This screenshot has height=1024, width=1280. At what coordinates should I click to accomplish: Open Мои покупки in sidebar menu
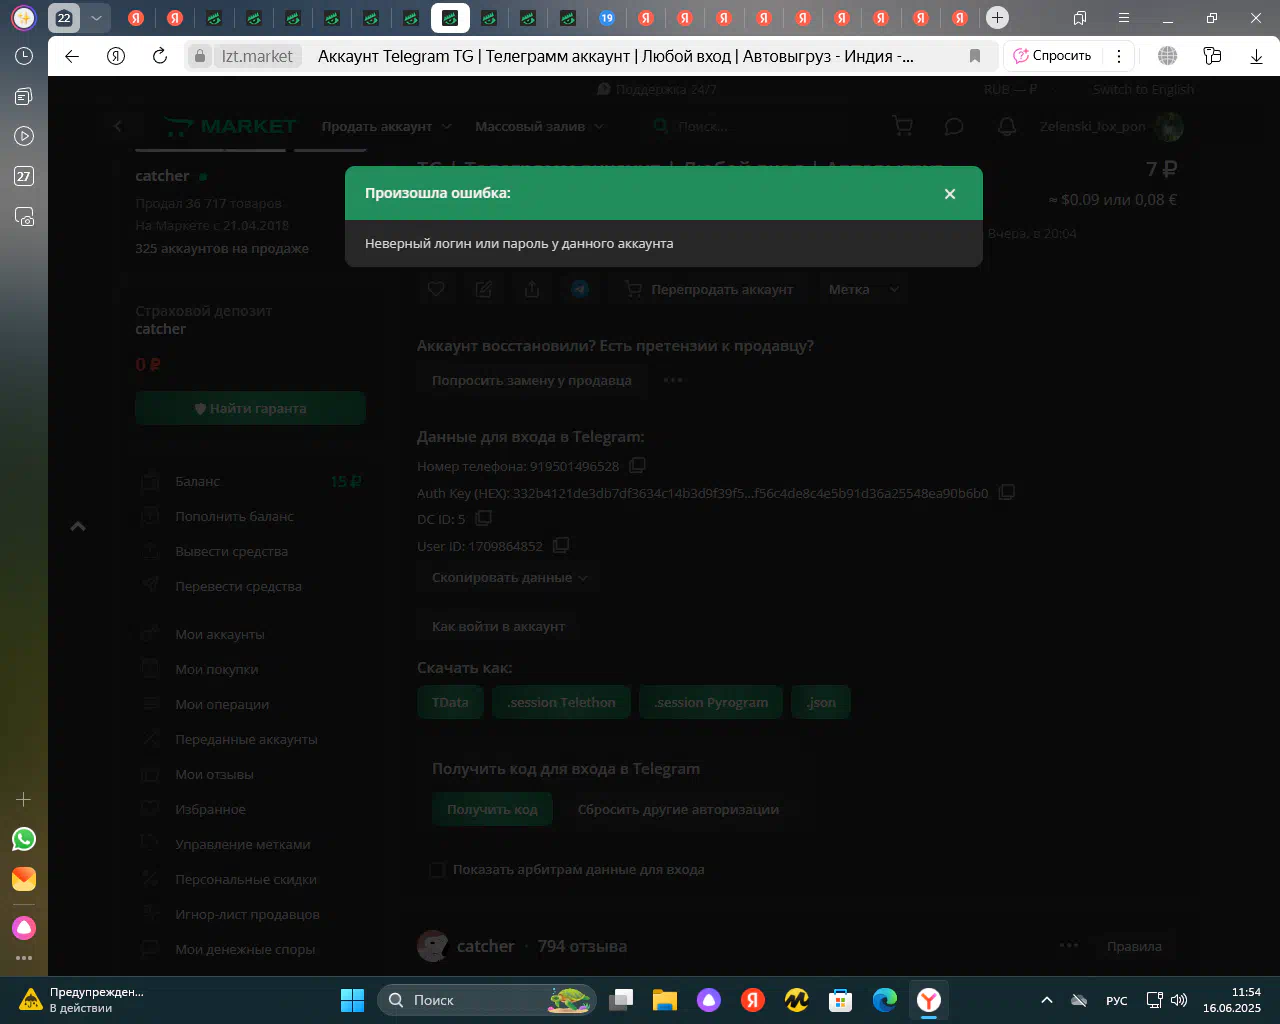click(216, 669)
